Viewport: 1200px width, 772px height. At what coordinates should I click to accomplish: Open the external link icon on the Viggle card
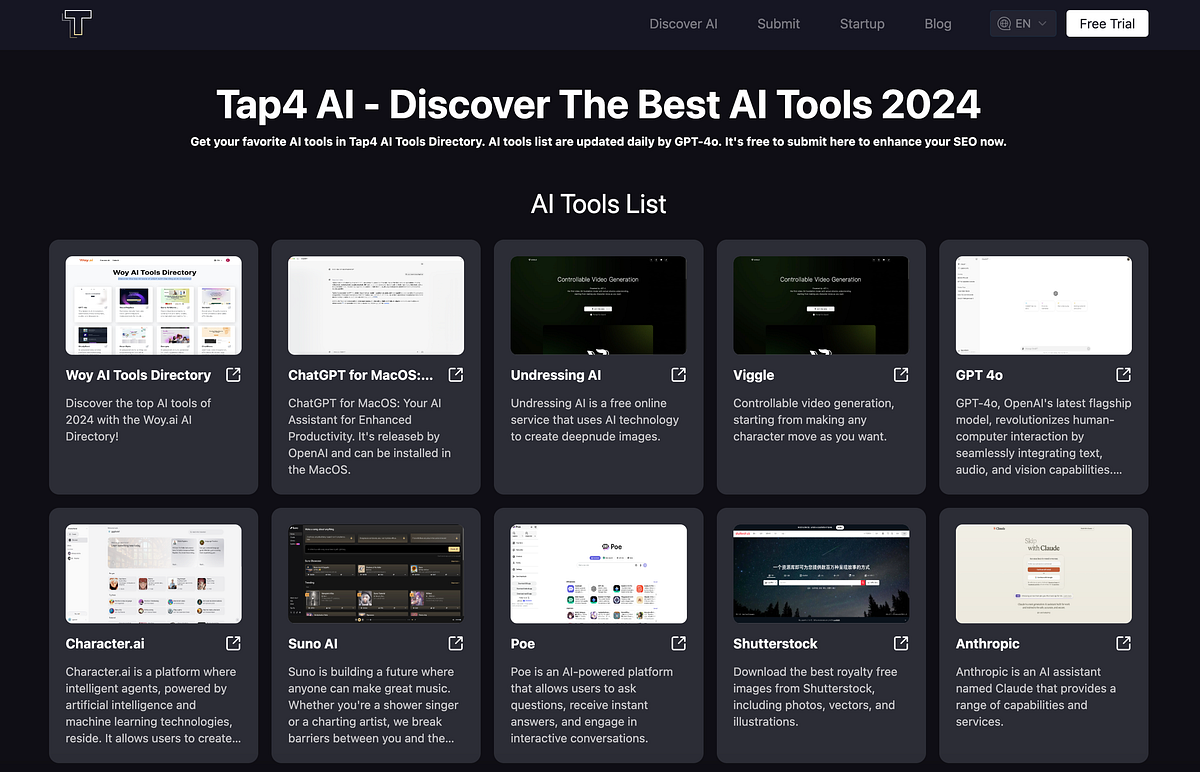point(900,375)
